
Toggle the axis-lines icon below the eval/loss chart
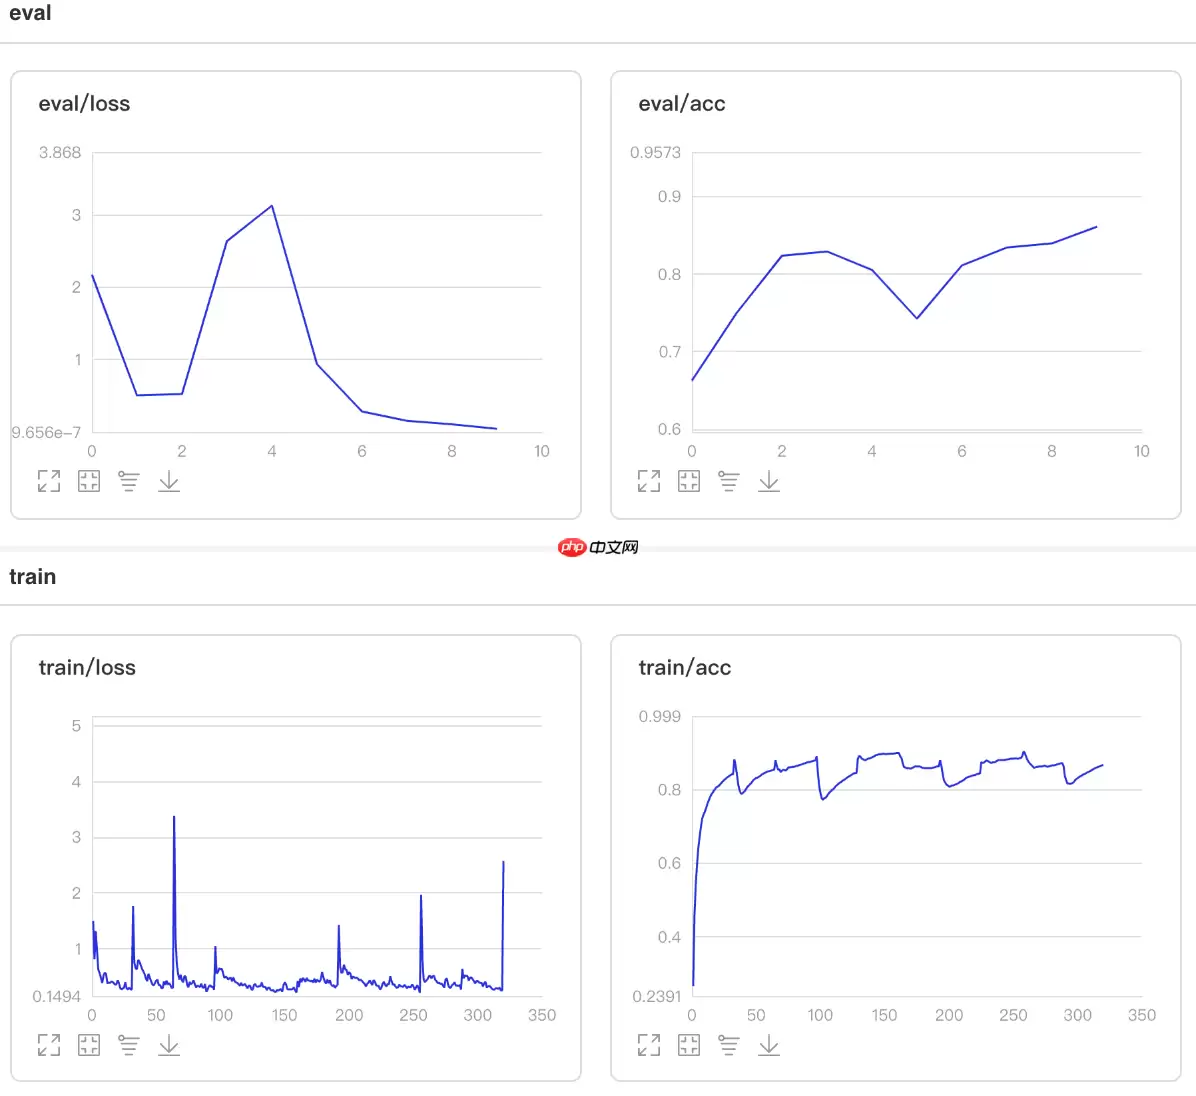pos(129,481)
